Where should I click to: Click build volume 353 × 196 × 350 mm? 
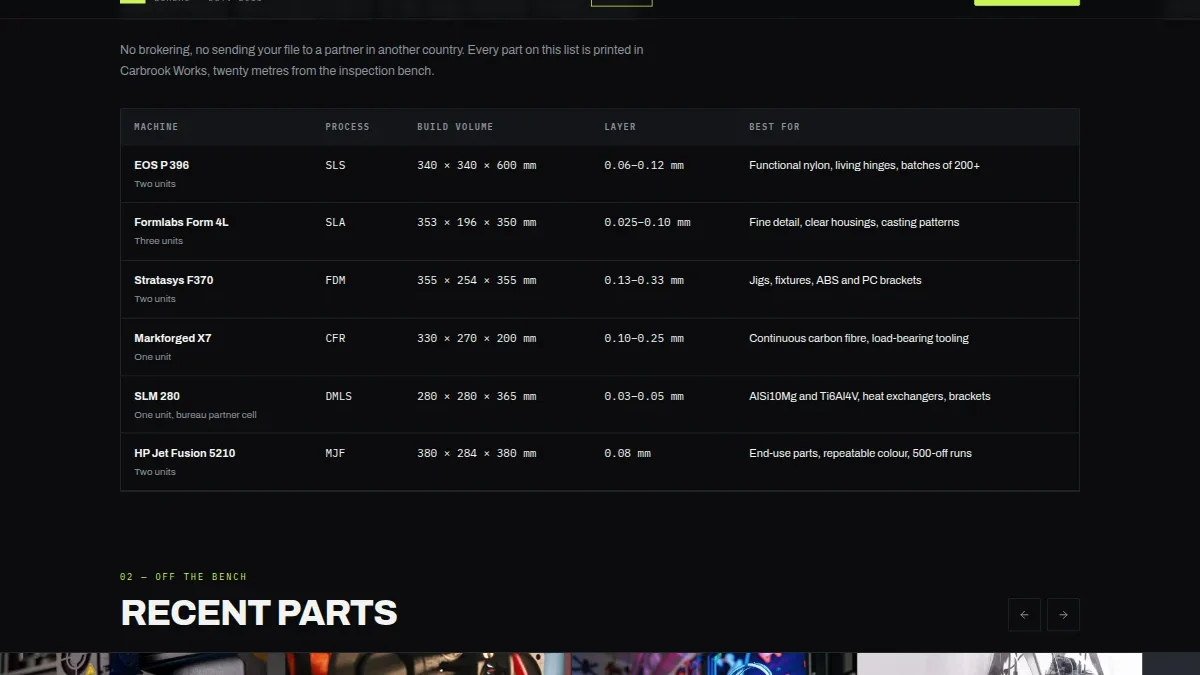(x=476, y=222)
